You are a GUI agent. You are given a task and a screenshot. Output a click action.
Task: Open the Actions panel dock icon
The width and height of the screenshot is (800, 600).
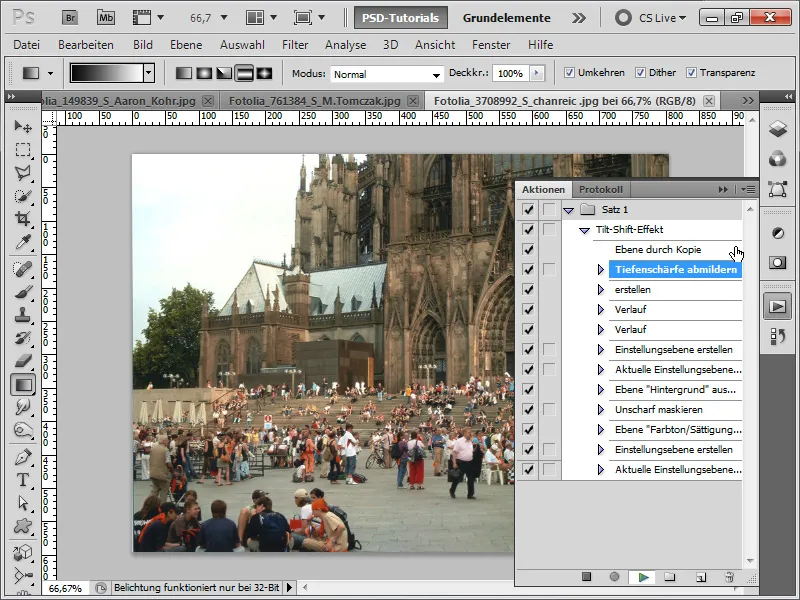click(778, 307)
